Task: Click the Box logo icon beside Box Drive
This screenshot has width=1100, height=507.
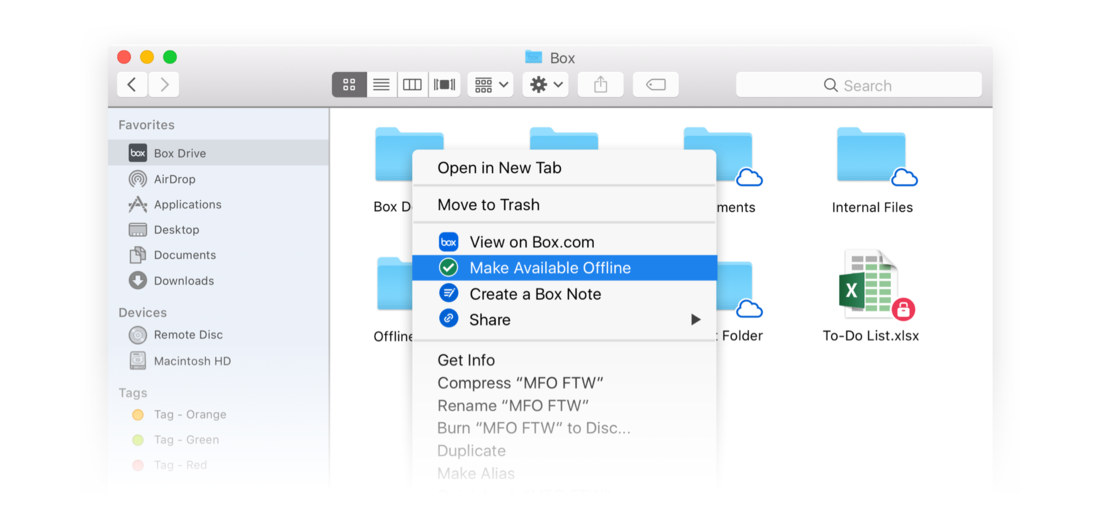Action: 138,153
